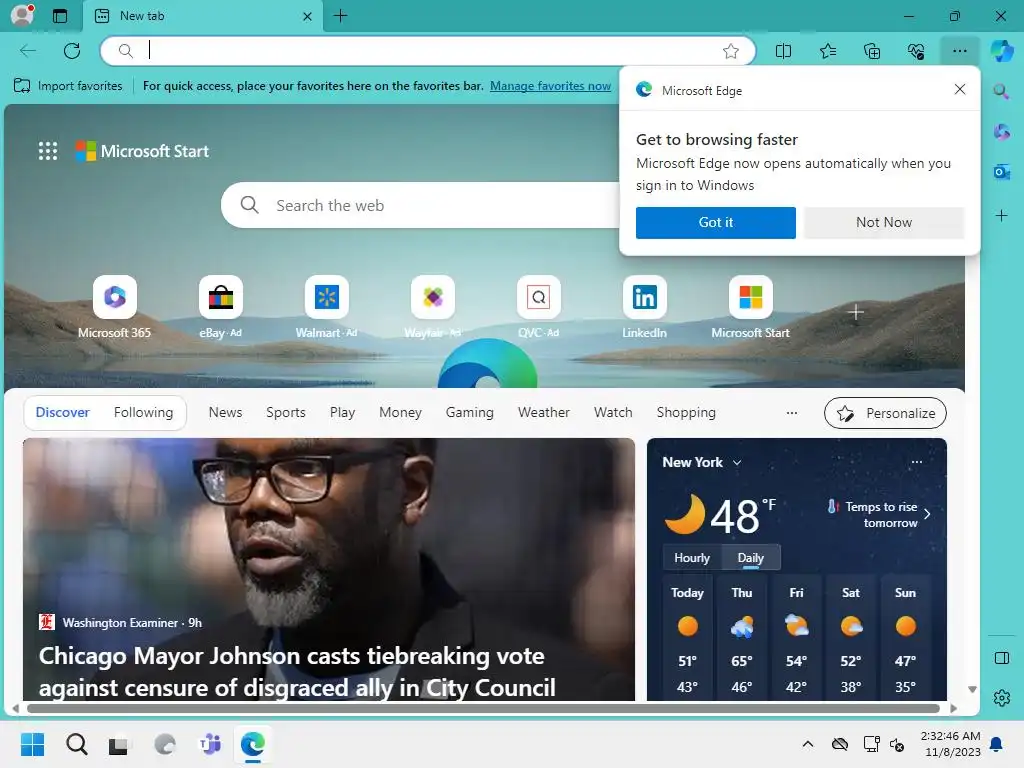Viewport: 1024px width, 768px height.
Task: Add a new quick link site
Action: (856, 313)
